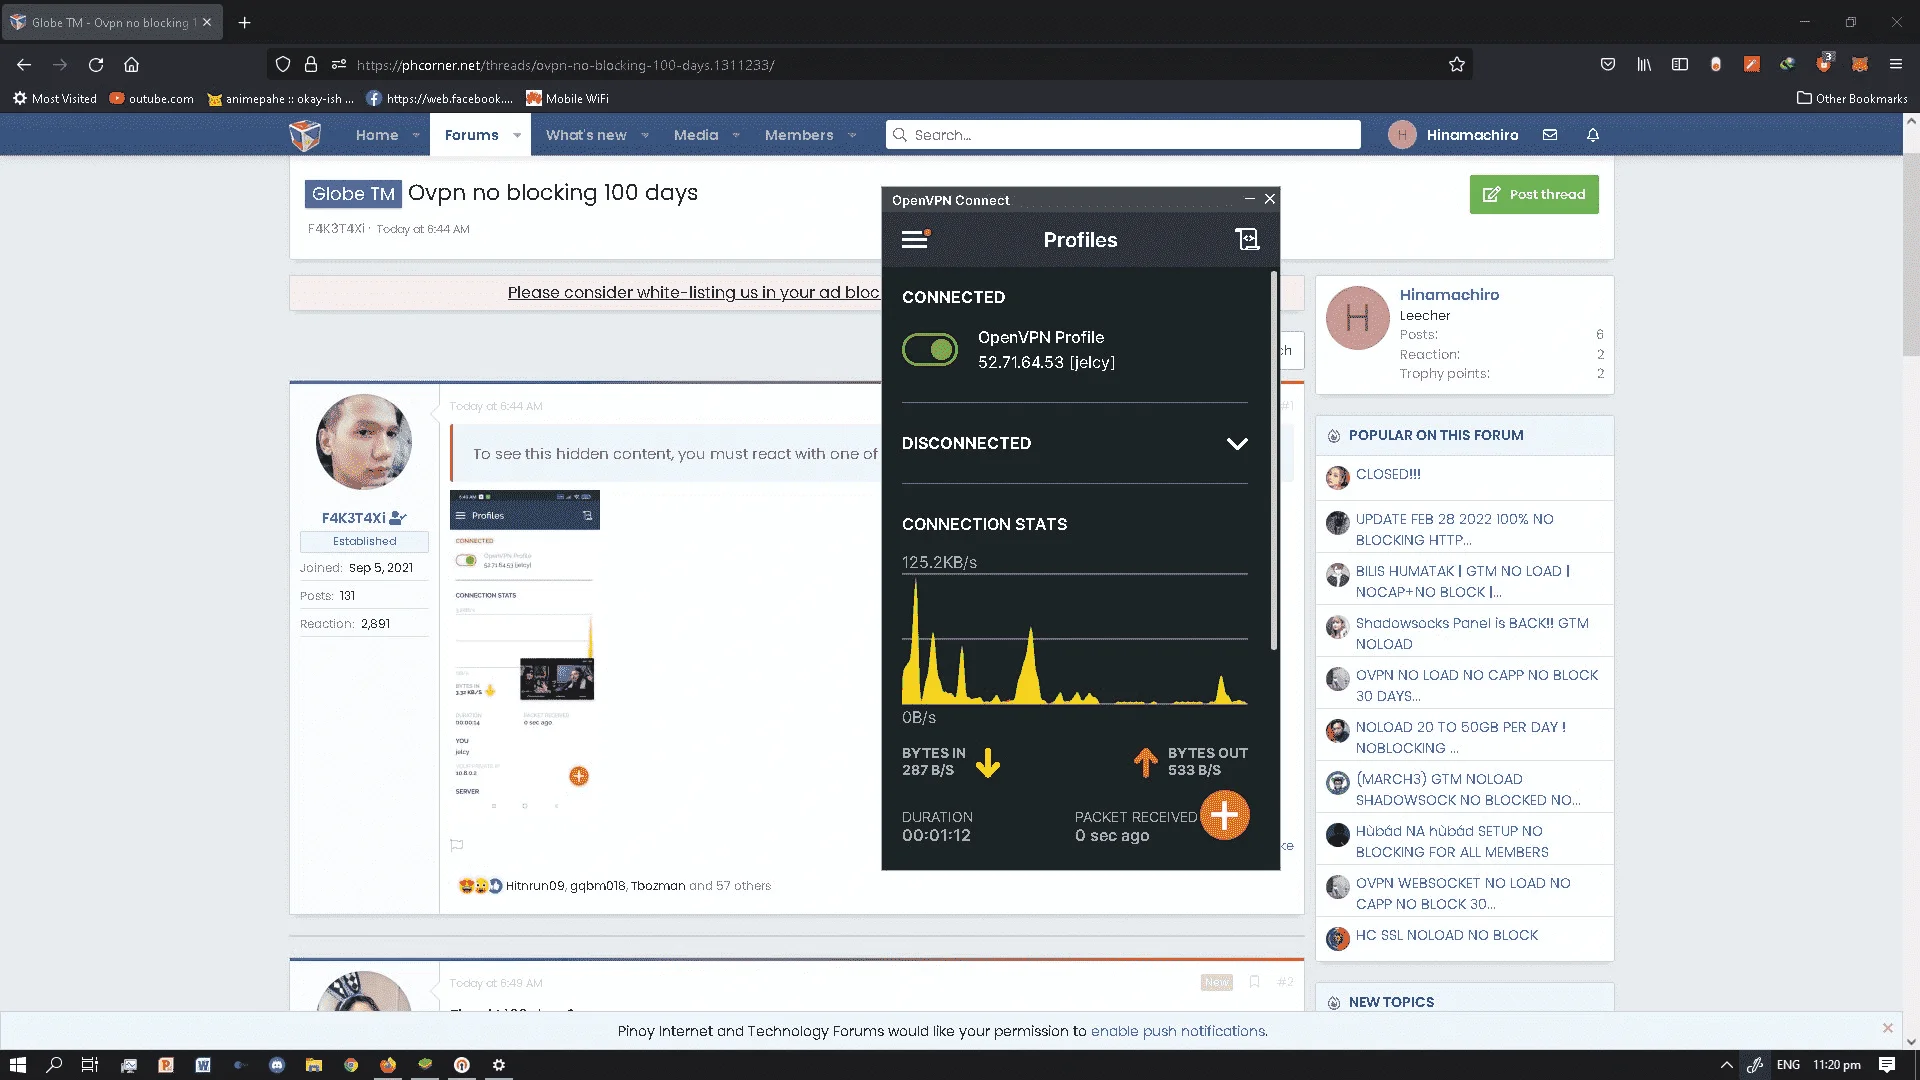Open F4K3T4Xi's profile from username
Viewport: 1920px width, 1080px height.
tap(354, 518)
